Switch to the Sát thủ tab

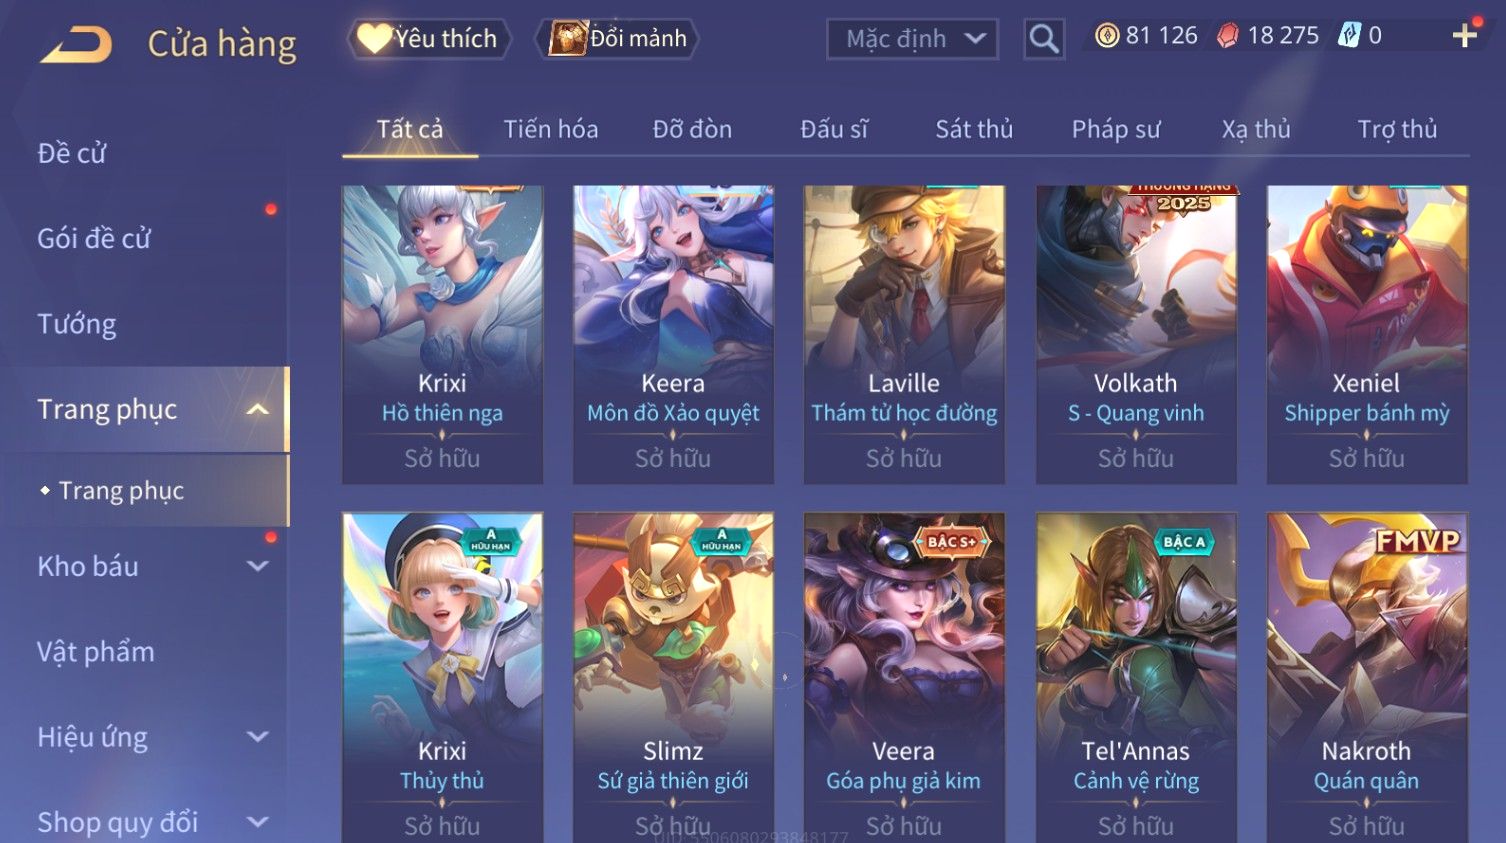click(x=974, y=129)
